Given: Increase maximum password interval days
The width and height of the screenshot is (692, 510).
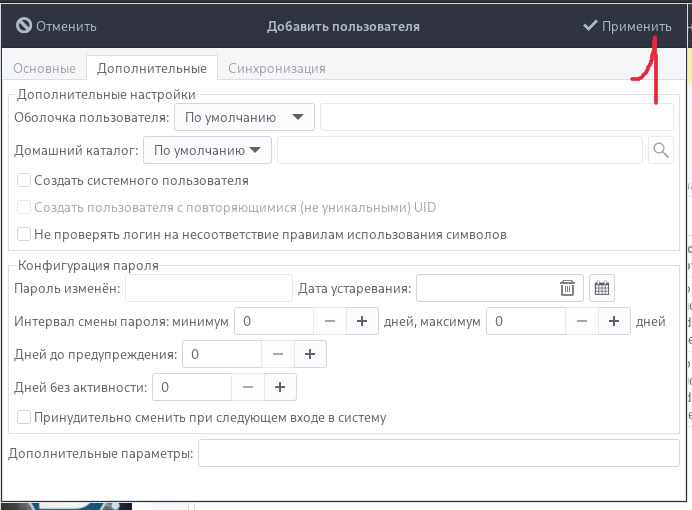Looking at the screenshot, I should 614,322.
